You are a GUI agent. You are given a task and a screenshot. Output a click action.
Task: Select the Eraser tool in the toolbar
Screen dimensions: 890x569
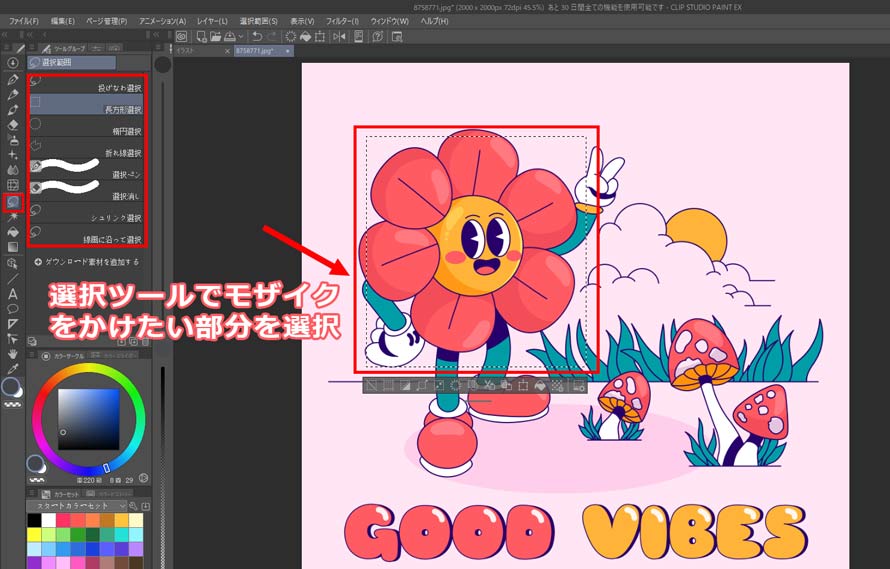coord(12,125)
